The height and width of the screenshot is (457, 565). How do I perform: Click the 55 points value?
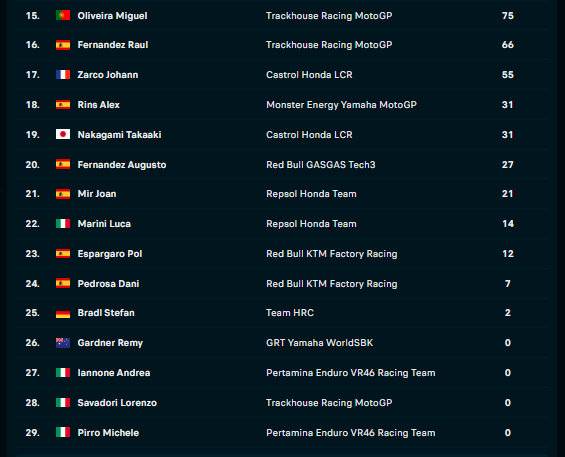508,75
